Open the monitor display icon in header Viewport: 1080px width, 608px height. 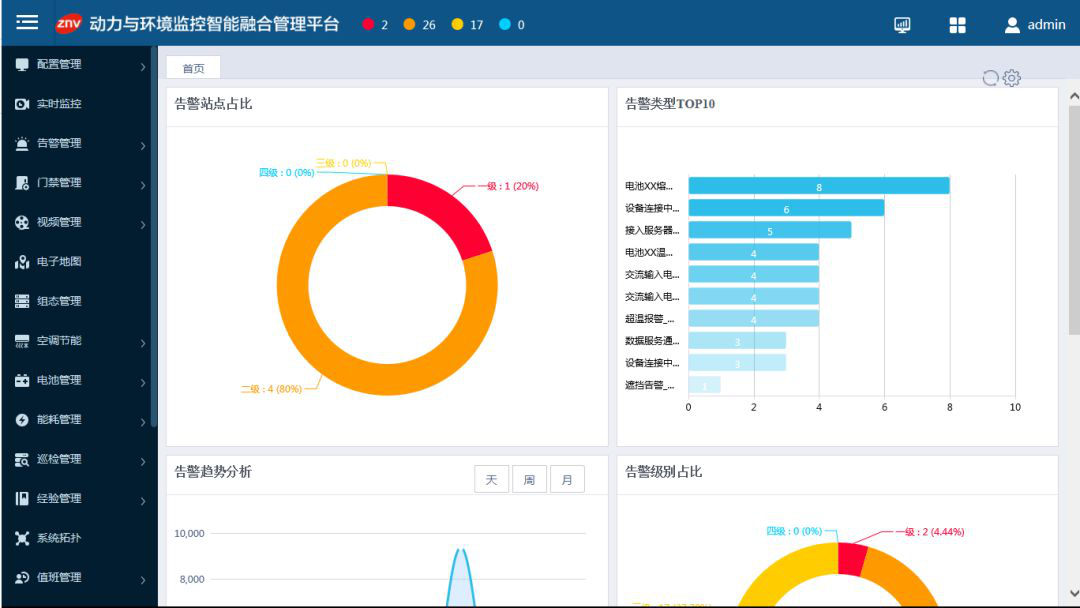[x=902, y=25]
